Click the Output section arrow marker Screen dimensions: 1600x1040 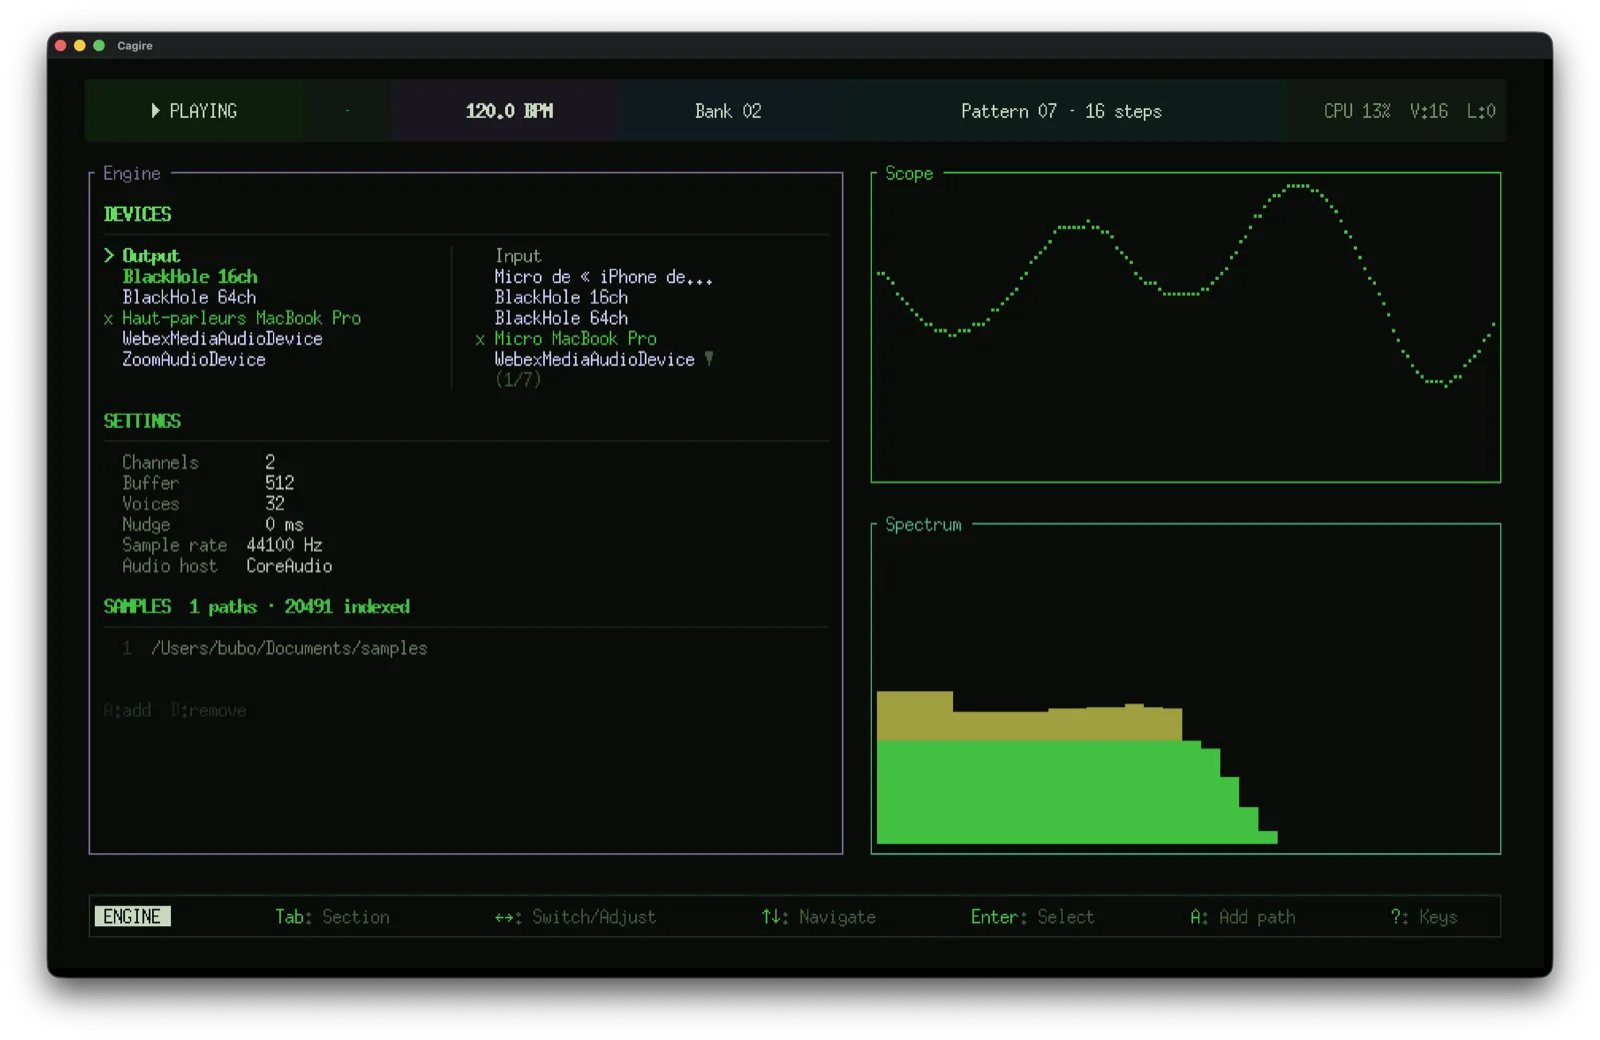[x=109, y=256]
